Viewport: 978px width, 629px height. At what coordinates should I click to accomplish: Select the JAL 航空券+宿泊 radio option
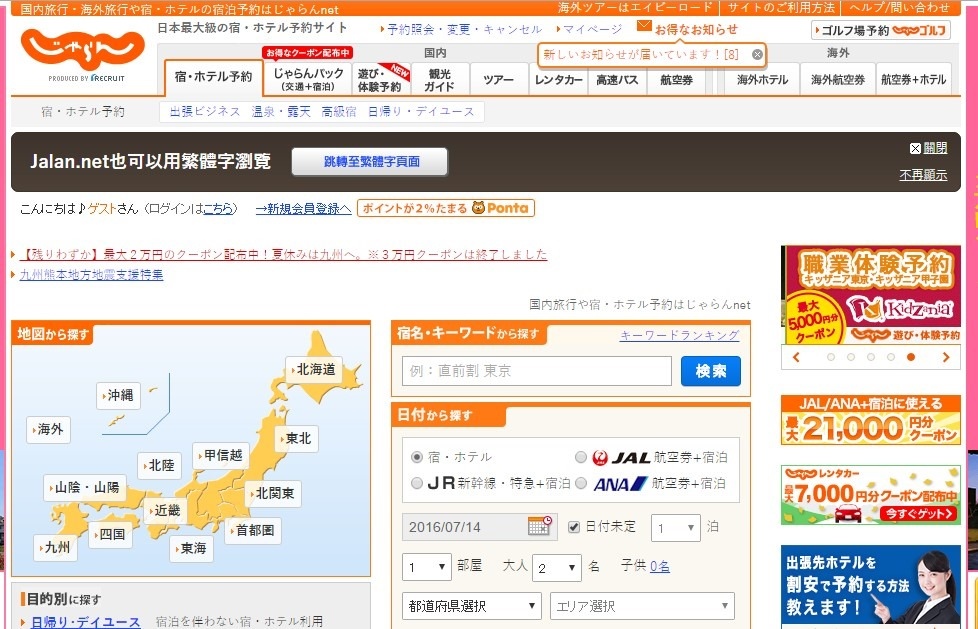[581, 457]
